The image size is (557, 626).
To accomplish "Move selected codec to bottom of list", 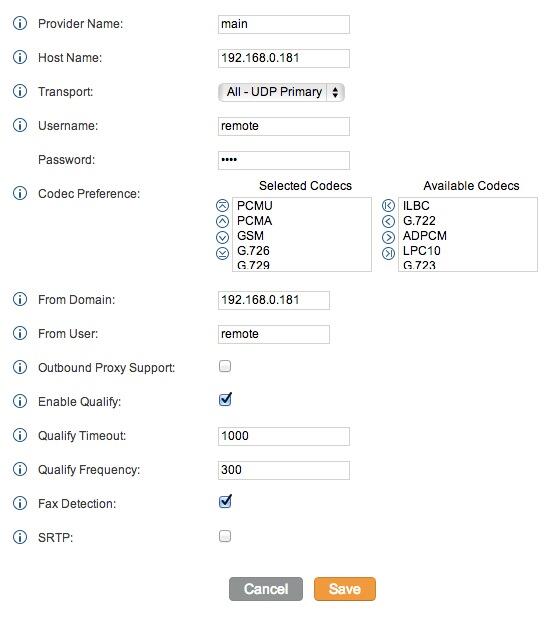I will [222, 253].
